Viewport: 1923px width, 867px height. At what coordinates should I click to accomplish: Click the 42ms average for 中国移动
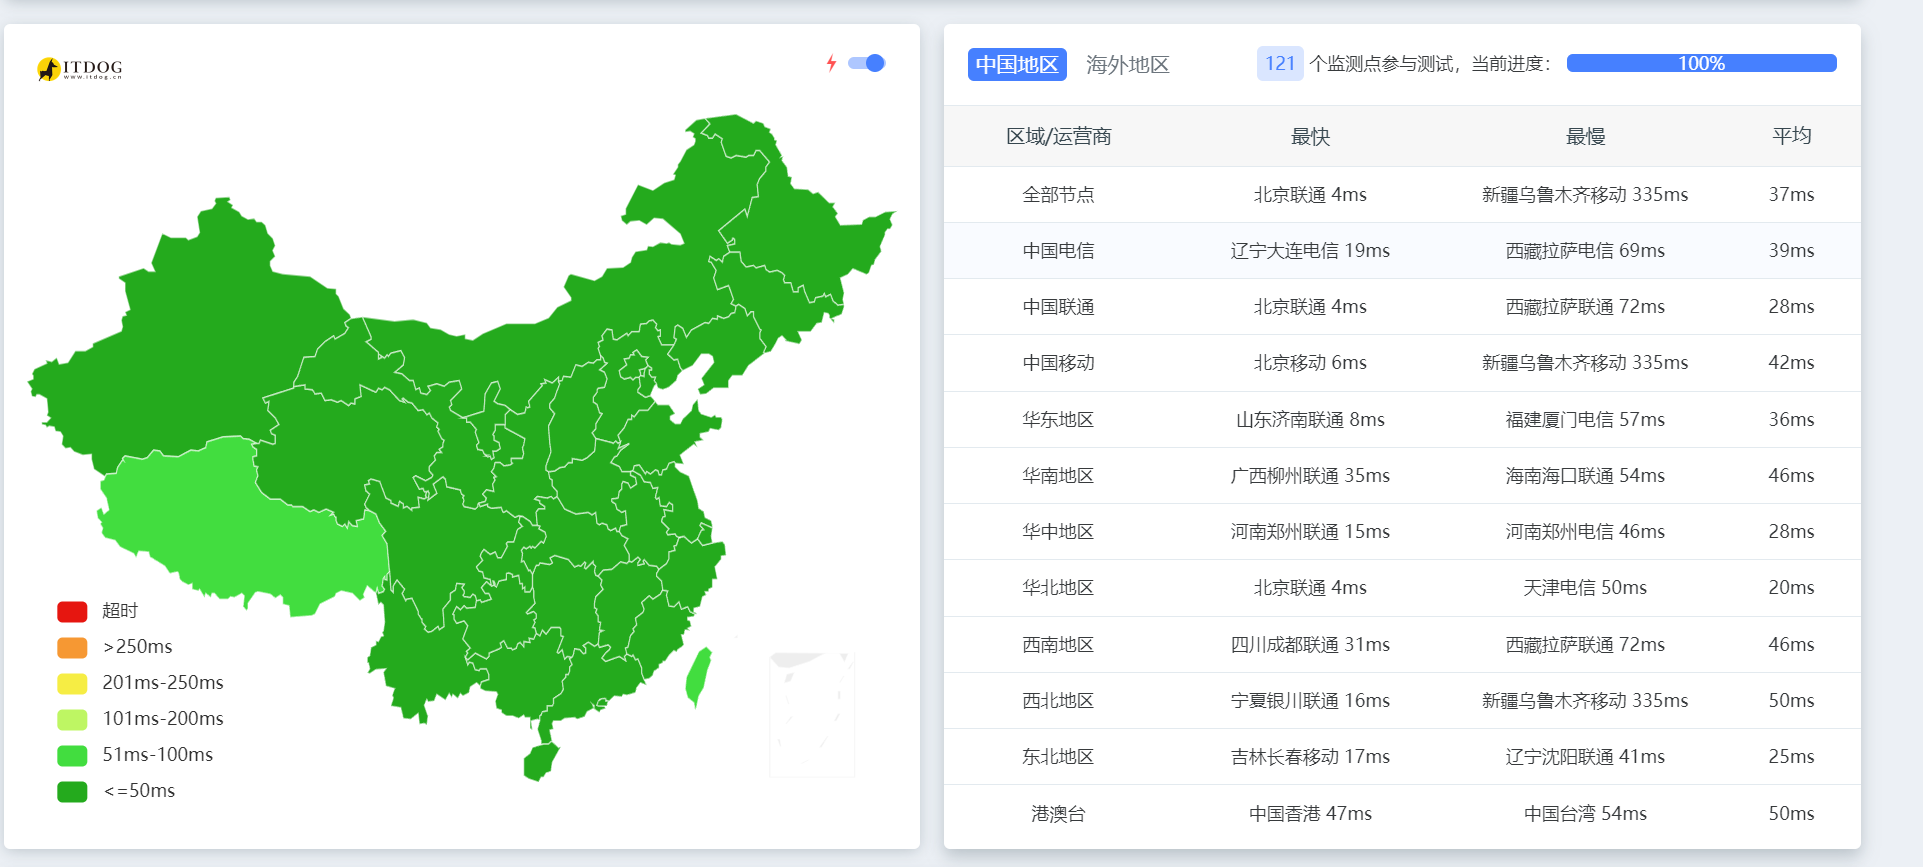pyautogui.click(x=1791, y=362)
